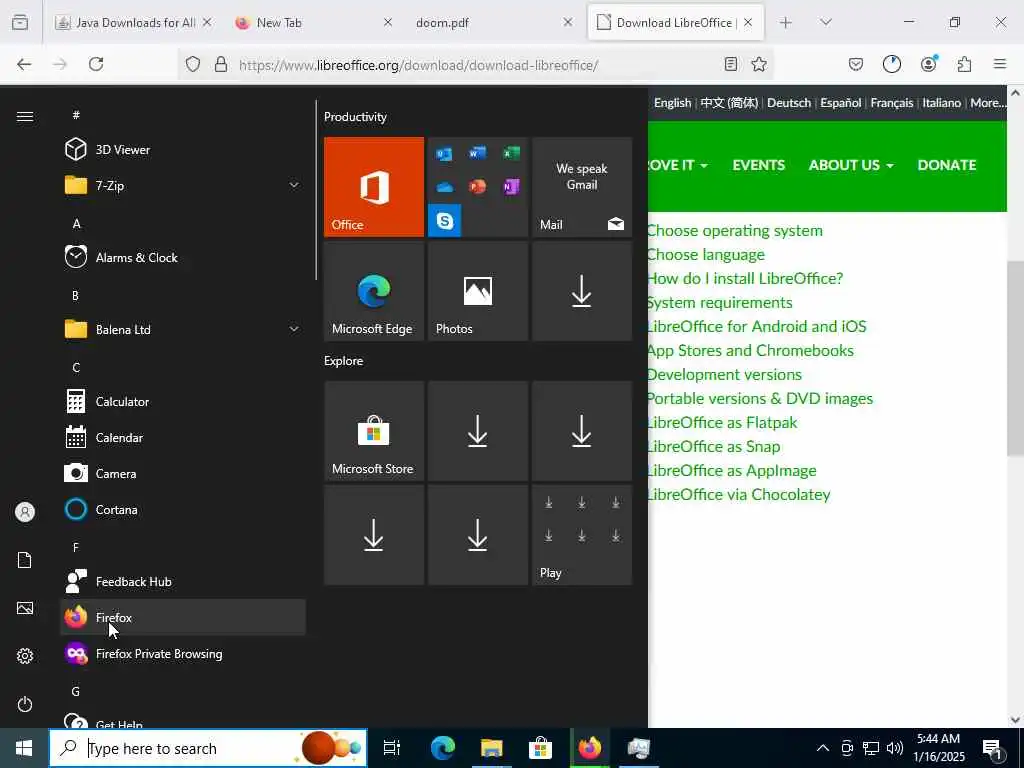Open Choose operating system link
Screen dimensions: 1024x768
pos(735,231)
